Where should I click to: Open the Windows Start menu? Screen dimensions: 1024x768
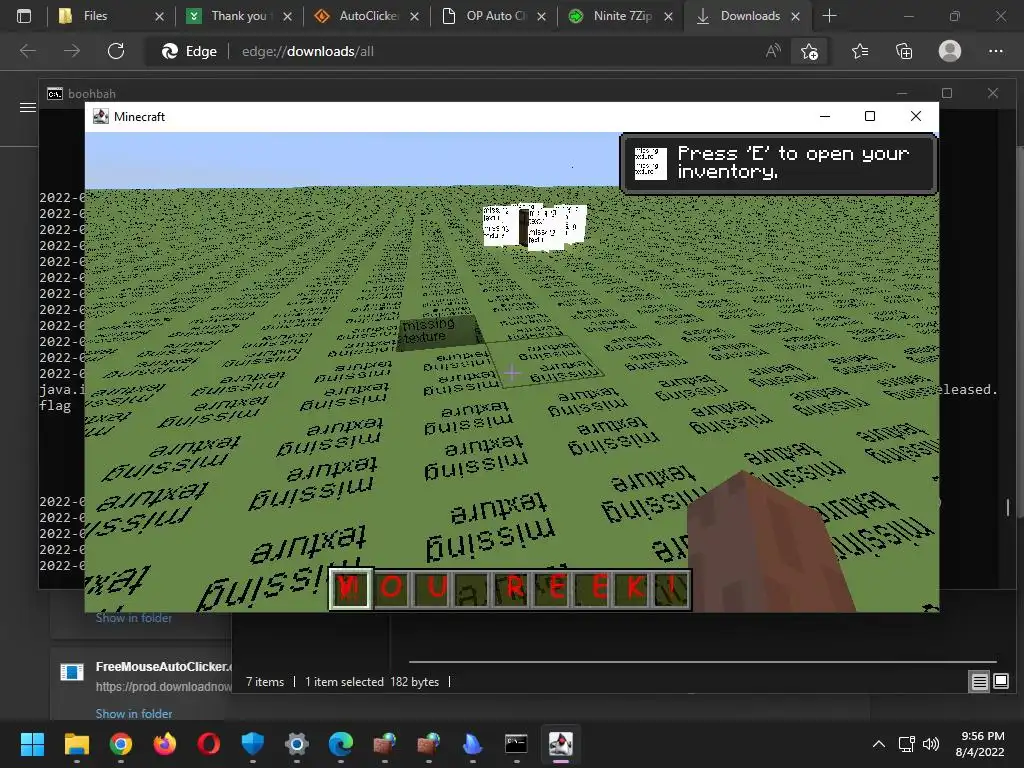coord(32,744)
